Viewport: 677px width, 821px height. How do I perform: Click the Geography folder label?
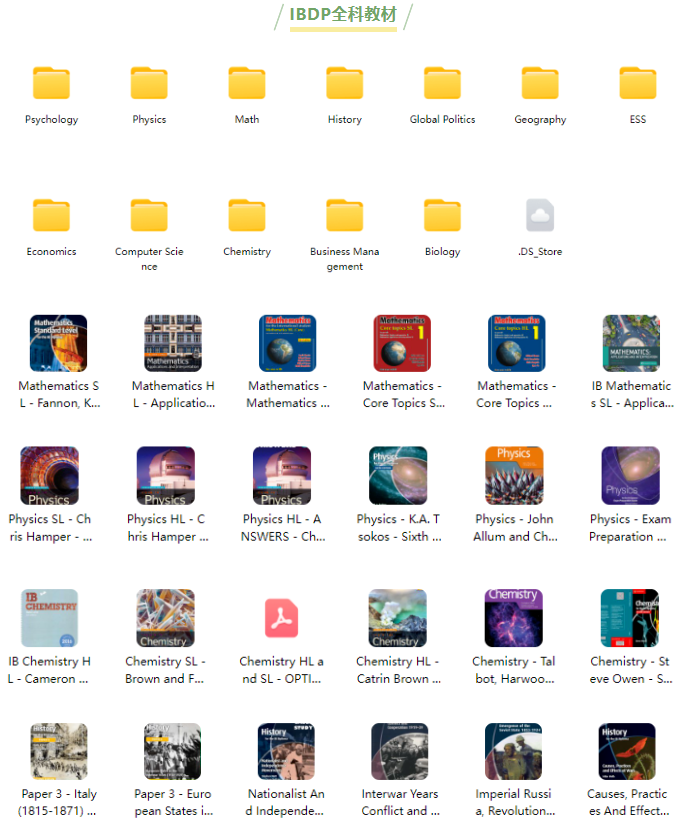tap(540, 120)
